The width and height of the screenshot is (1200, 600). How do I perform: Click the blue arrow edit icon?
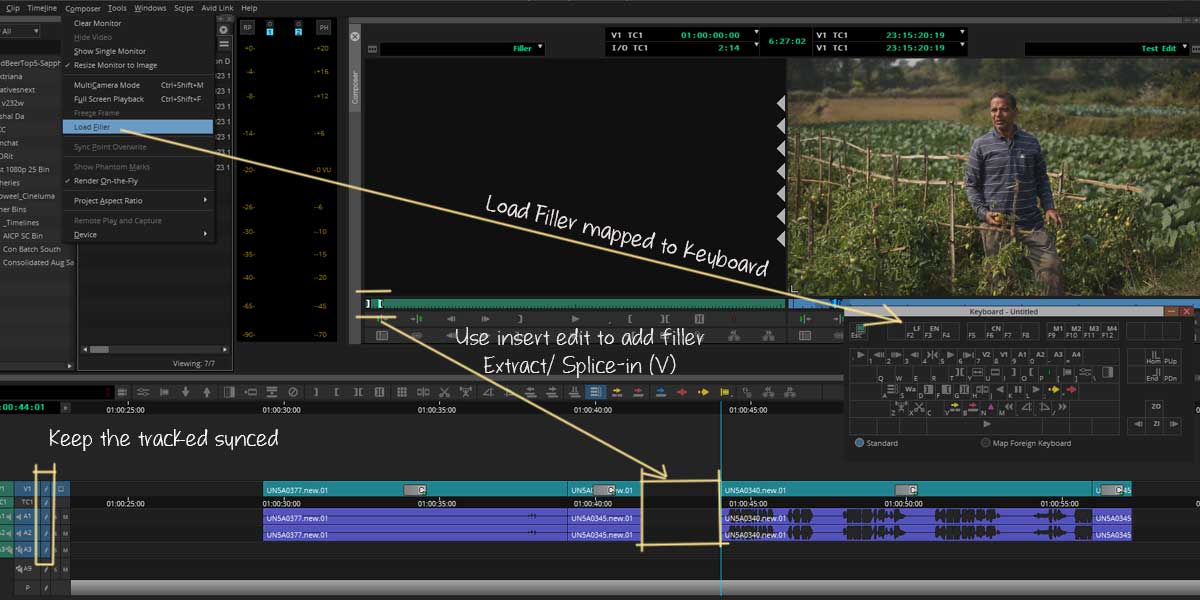pyautogui.click(x=660, y=392)
